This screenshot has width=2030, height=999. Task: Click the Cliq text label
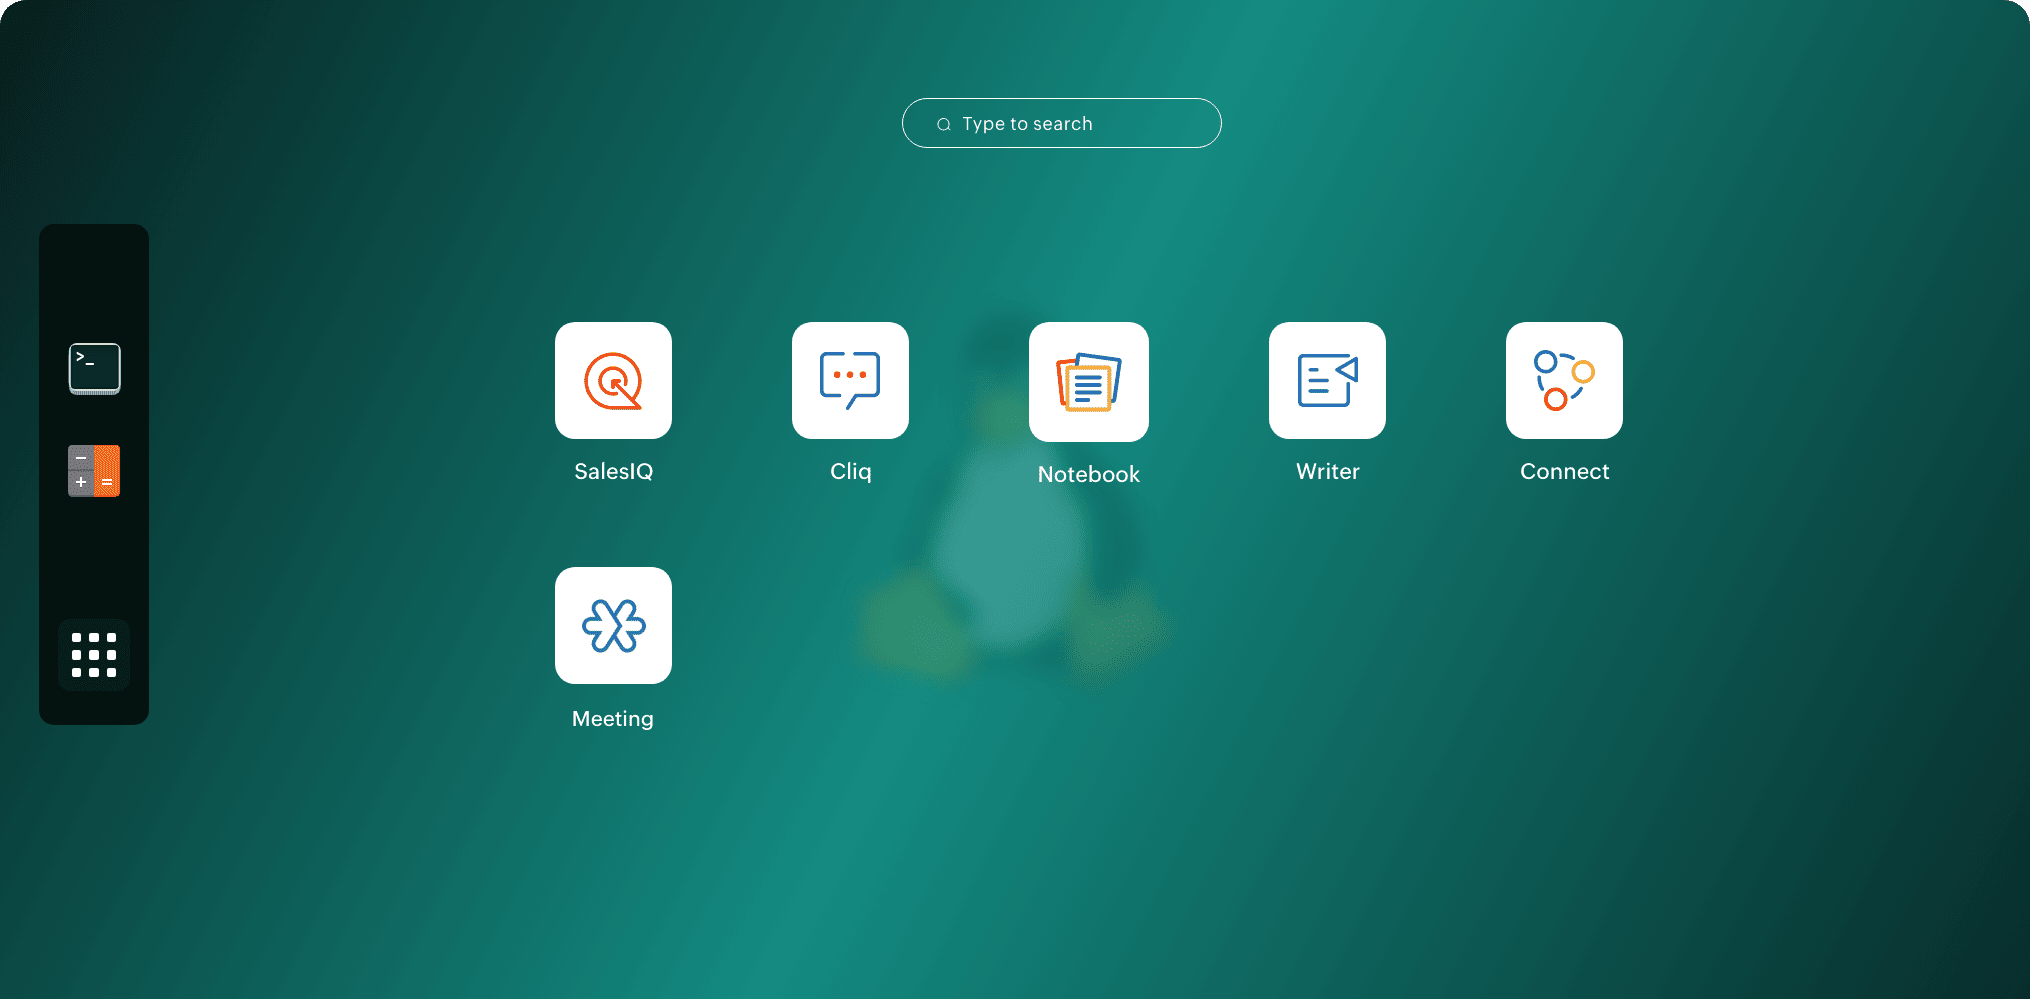coord(850,471)
